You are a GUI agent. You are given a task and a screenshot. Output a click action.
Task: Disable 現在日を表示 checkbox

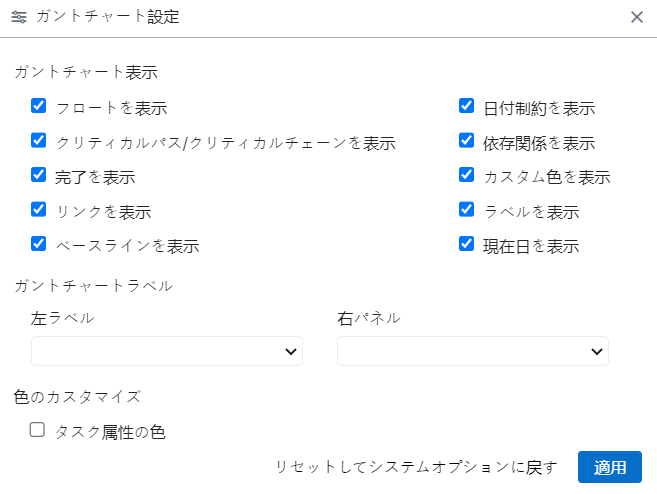(x=466, y=244)
